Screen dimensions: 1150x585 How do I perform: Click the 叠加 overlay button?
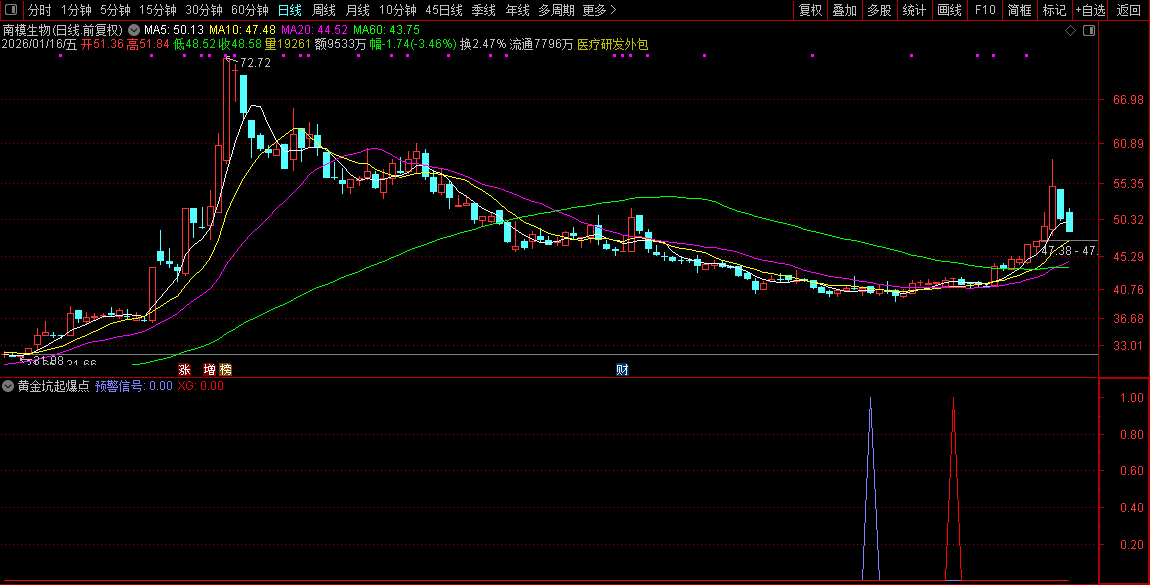point(844,10)
